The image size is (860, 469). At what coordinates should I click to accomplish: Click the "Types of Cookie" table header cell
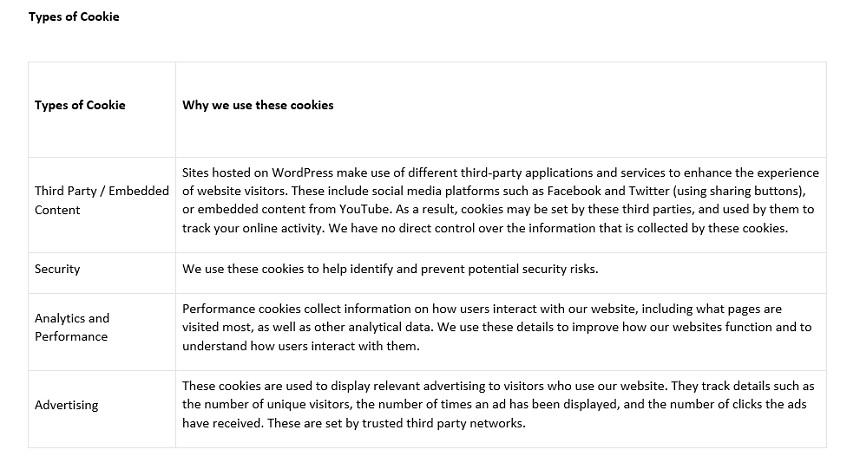tap(80, 105)
